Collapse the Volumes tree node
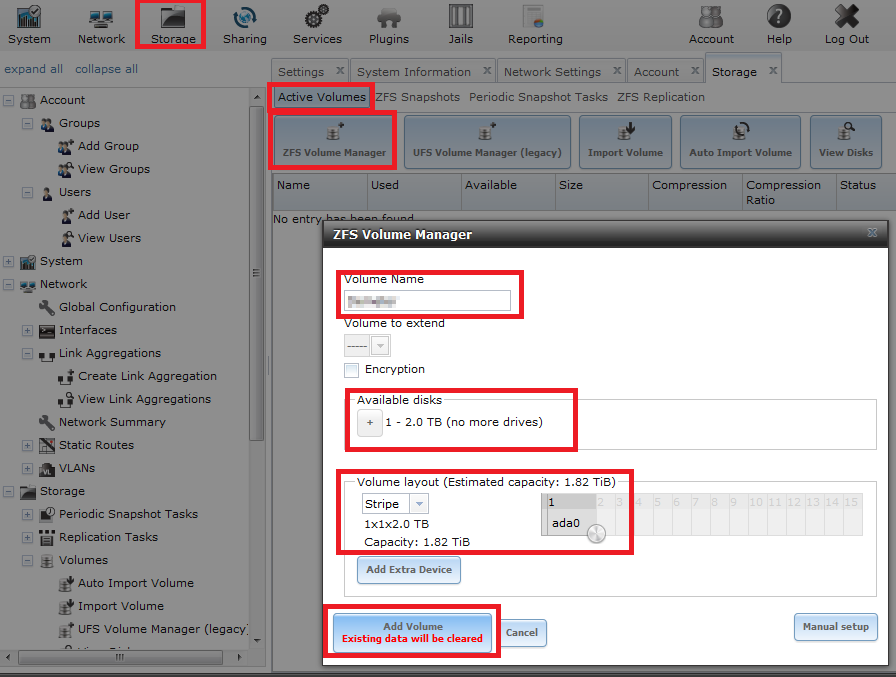This screenshot has width=896, height=677. 27,560
